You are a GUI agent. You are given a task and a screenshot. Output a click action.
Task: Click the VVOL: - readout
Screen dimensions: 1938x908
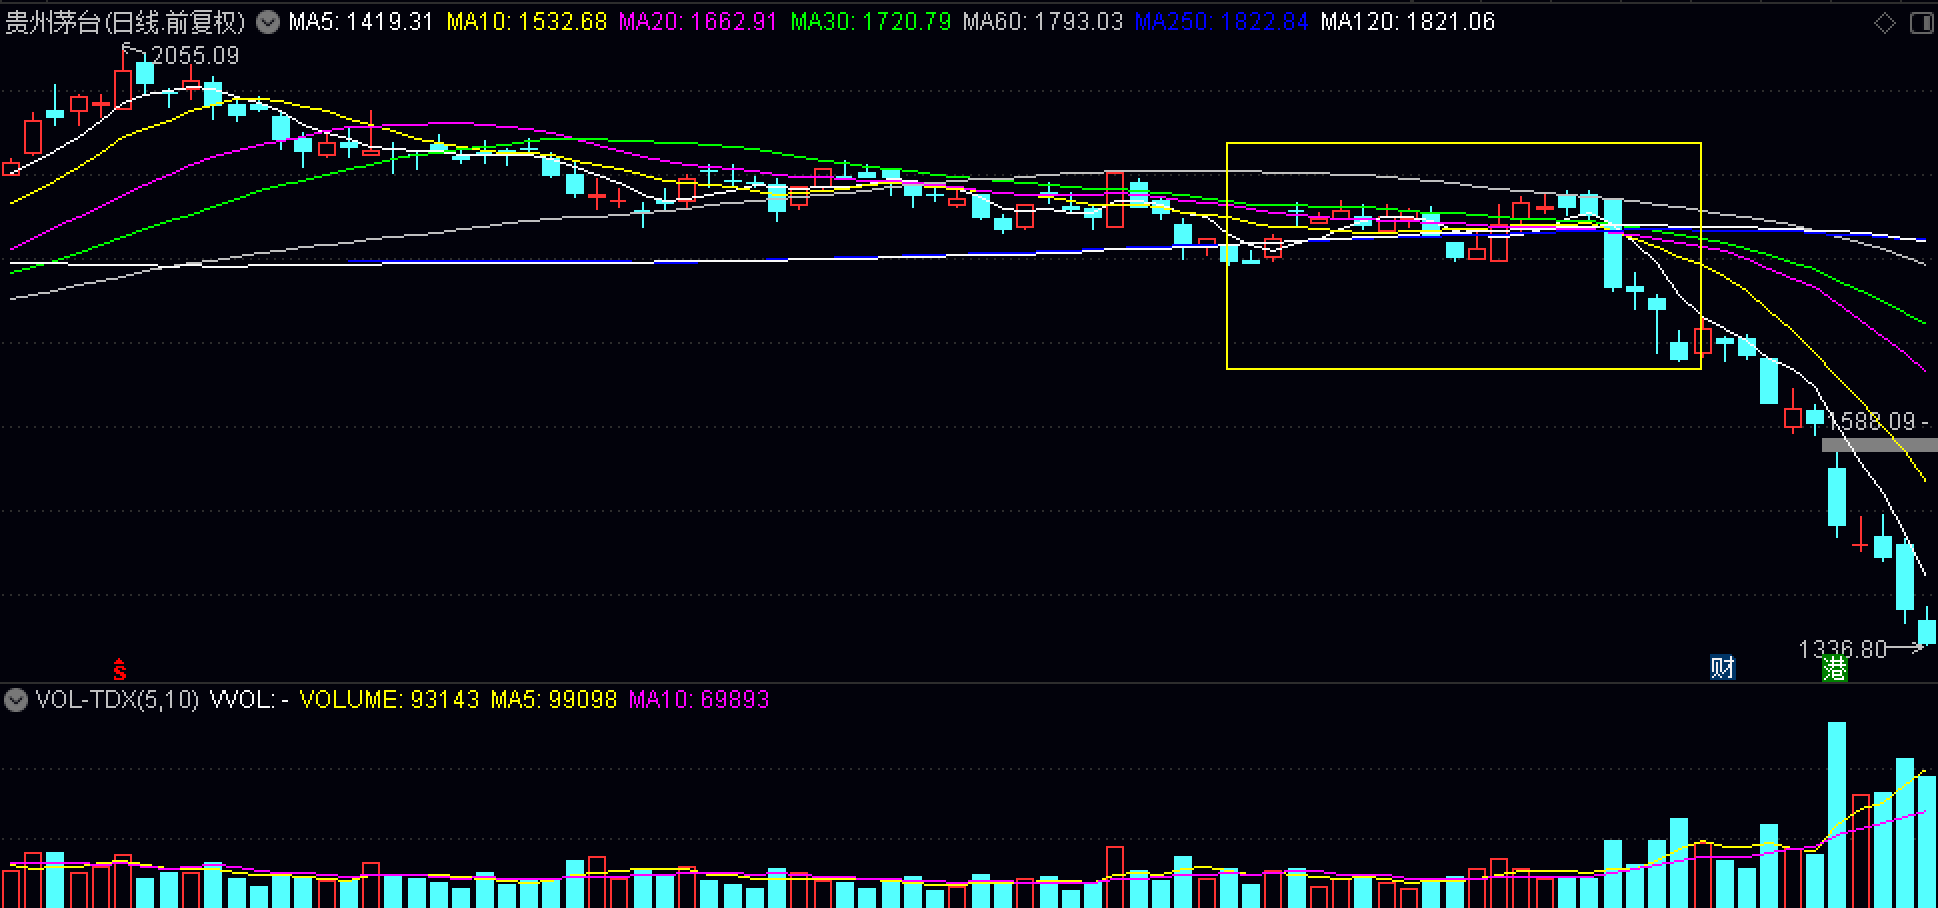(249, 700)
